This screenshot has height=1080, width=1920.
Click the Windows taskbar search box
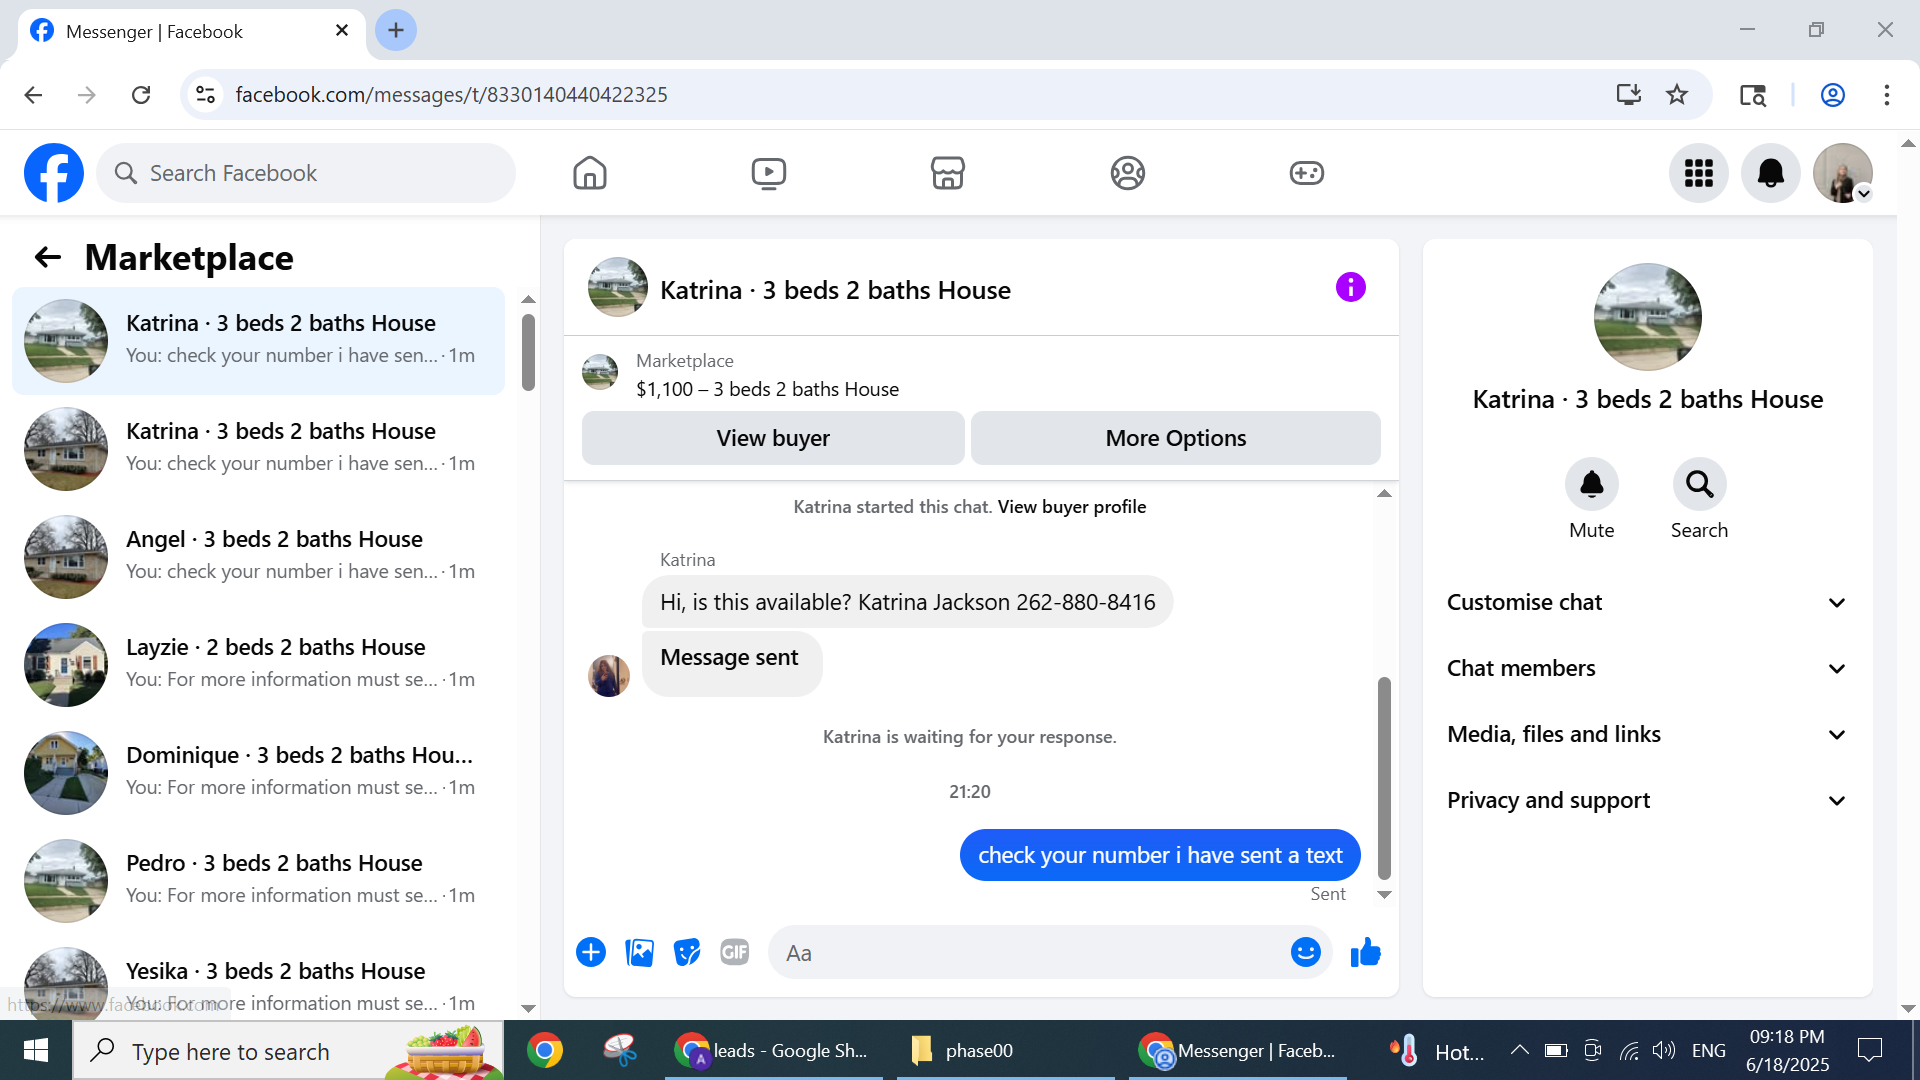(x=288, y=1050)
